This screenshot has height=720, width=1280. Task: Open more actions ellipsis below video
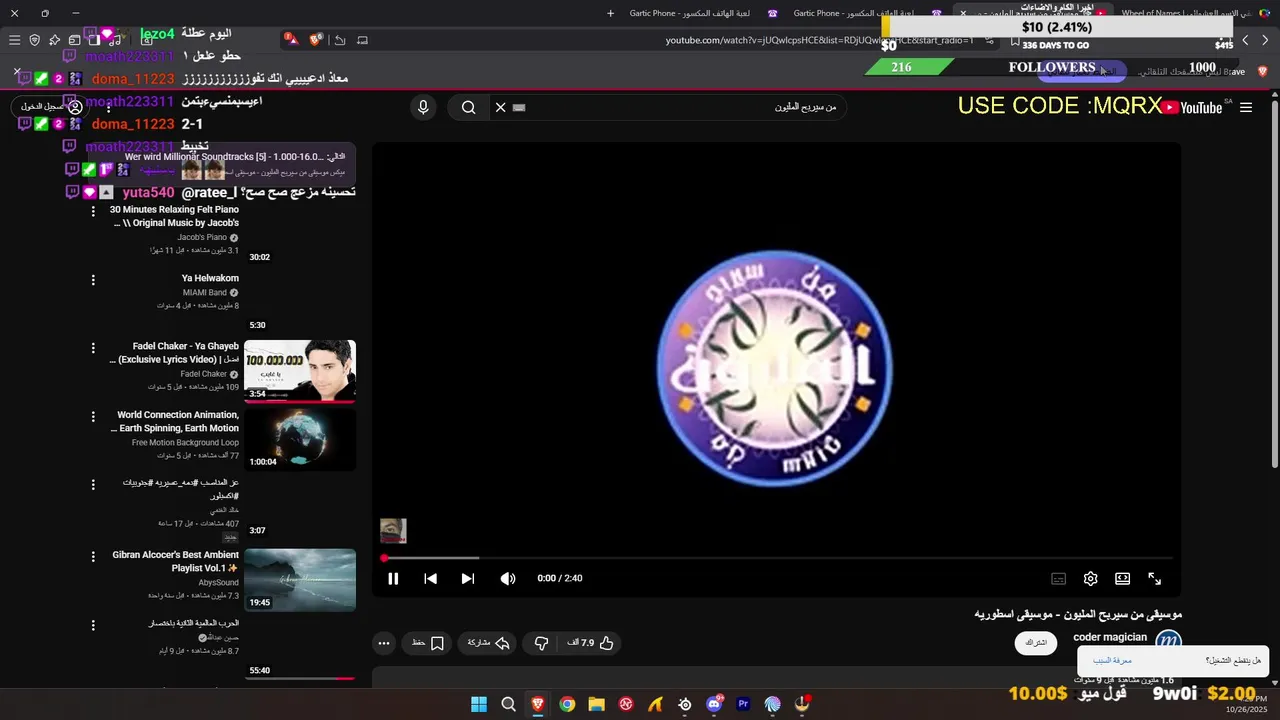[x=383, y=643]
